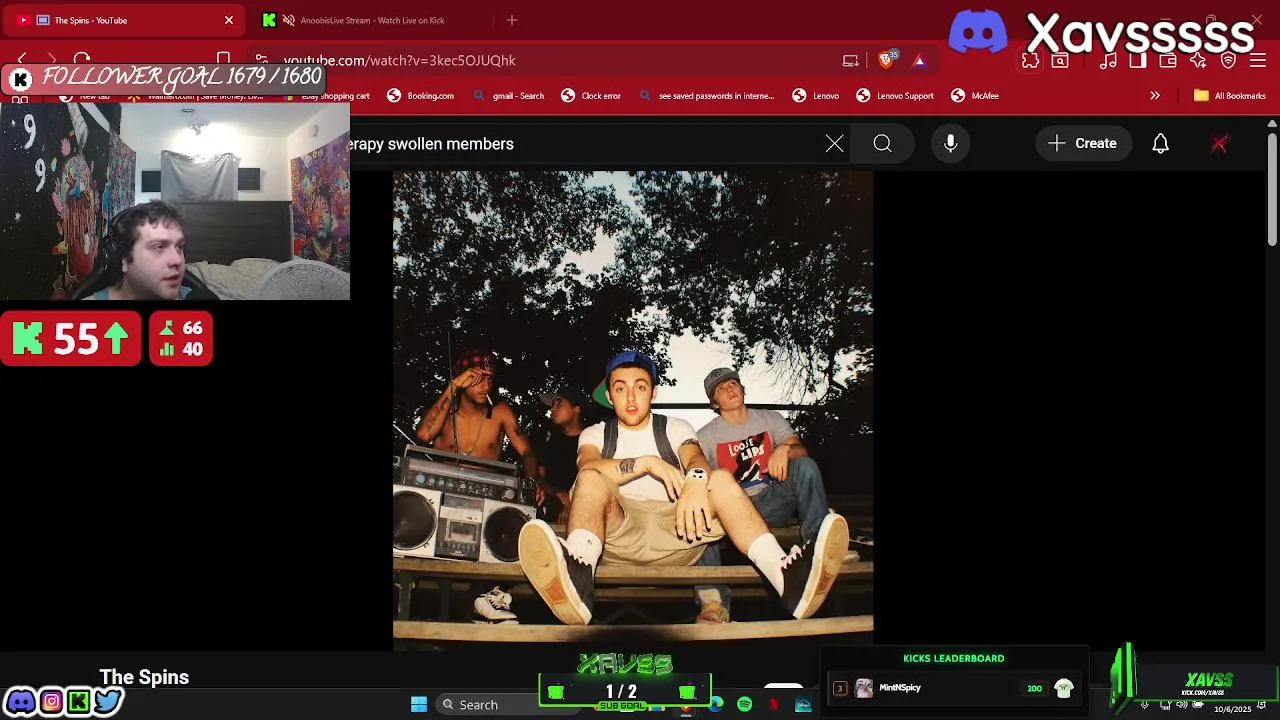Click the tray volume speaker icon
This screenshot has height=720, width=1280.
(x=1182, y=705)
